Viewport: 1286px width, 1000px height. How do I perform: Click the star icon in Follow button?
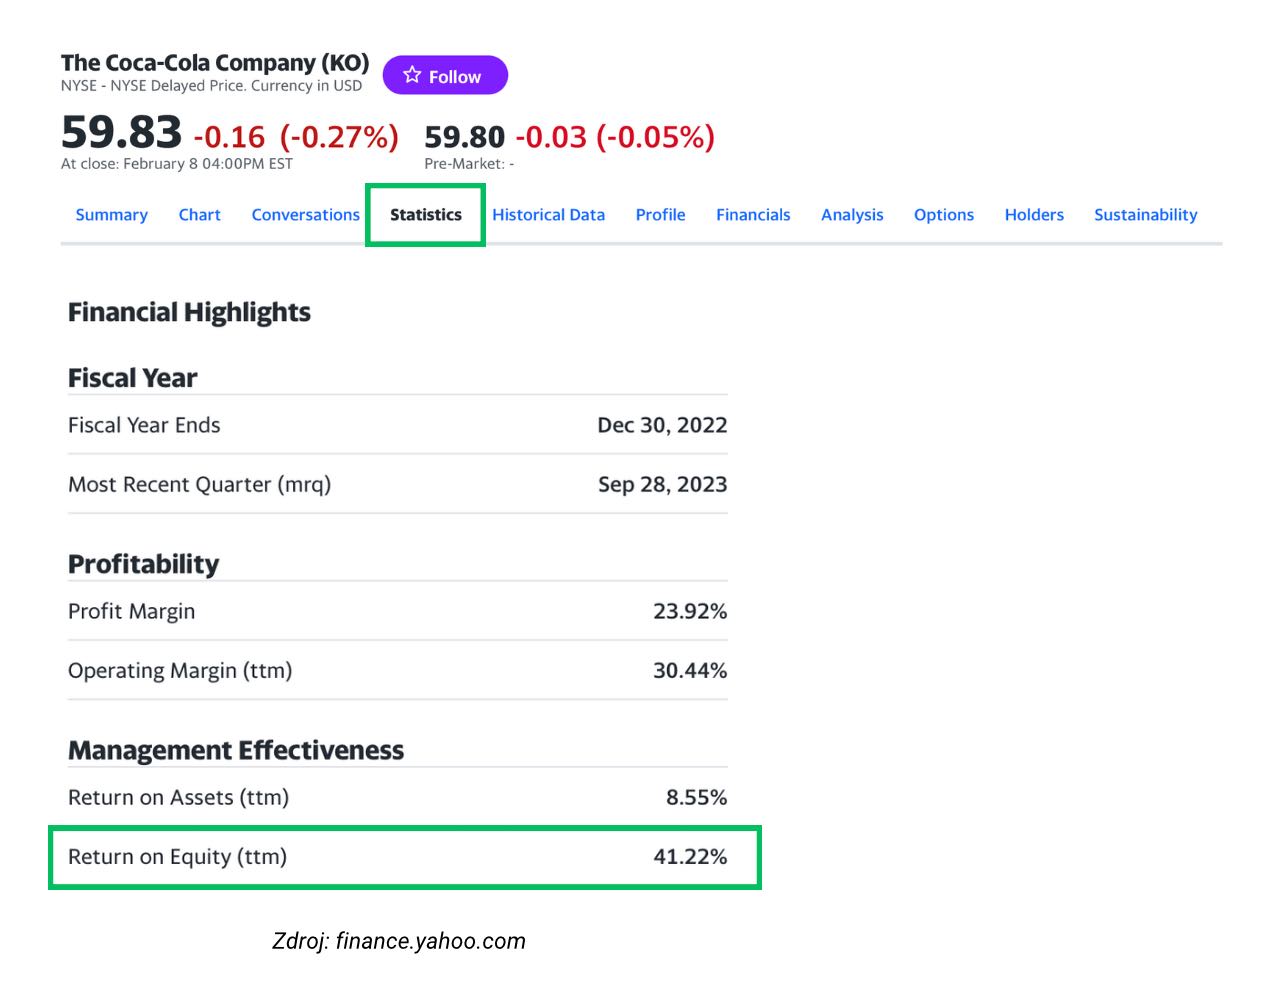click(x=412, y=75)
